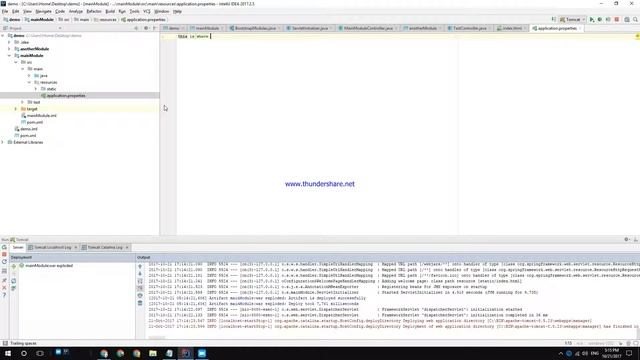Click the Pin tab icon in the Run panel sidebar
640x360 pixels.
4,280
